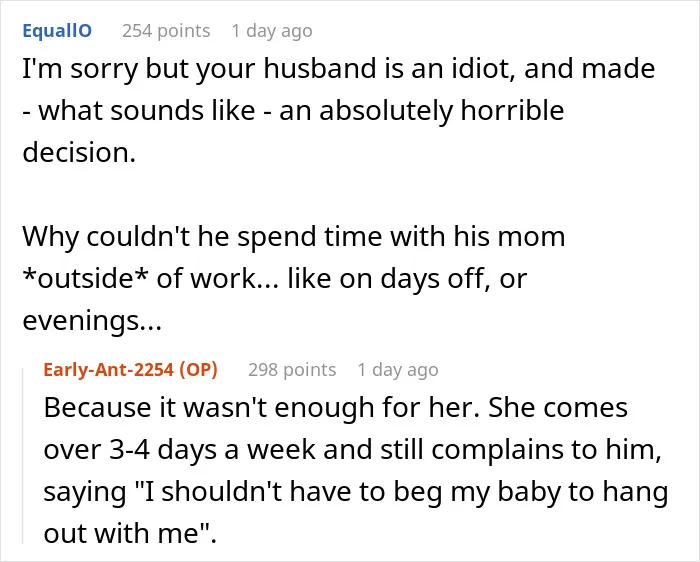The image size is (700, 562).
Task: Click the word "*outside*" in the comment
Action: 85,279
